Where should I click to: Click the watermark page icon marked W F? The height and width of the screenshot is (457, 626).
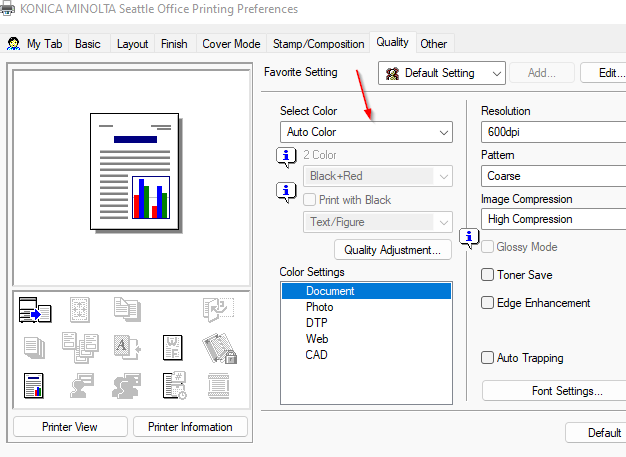[x=173, y=347]
